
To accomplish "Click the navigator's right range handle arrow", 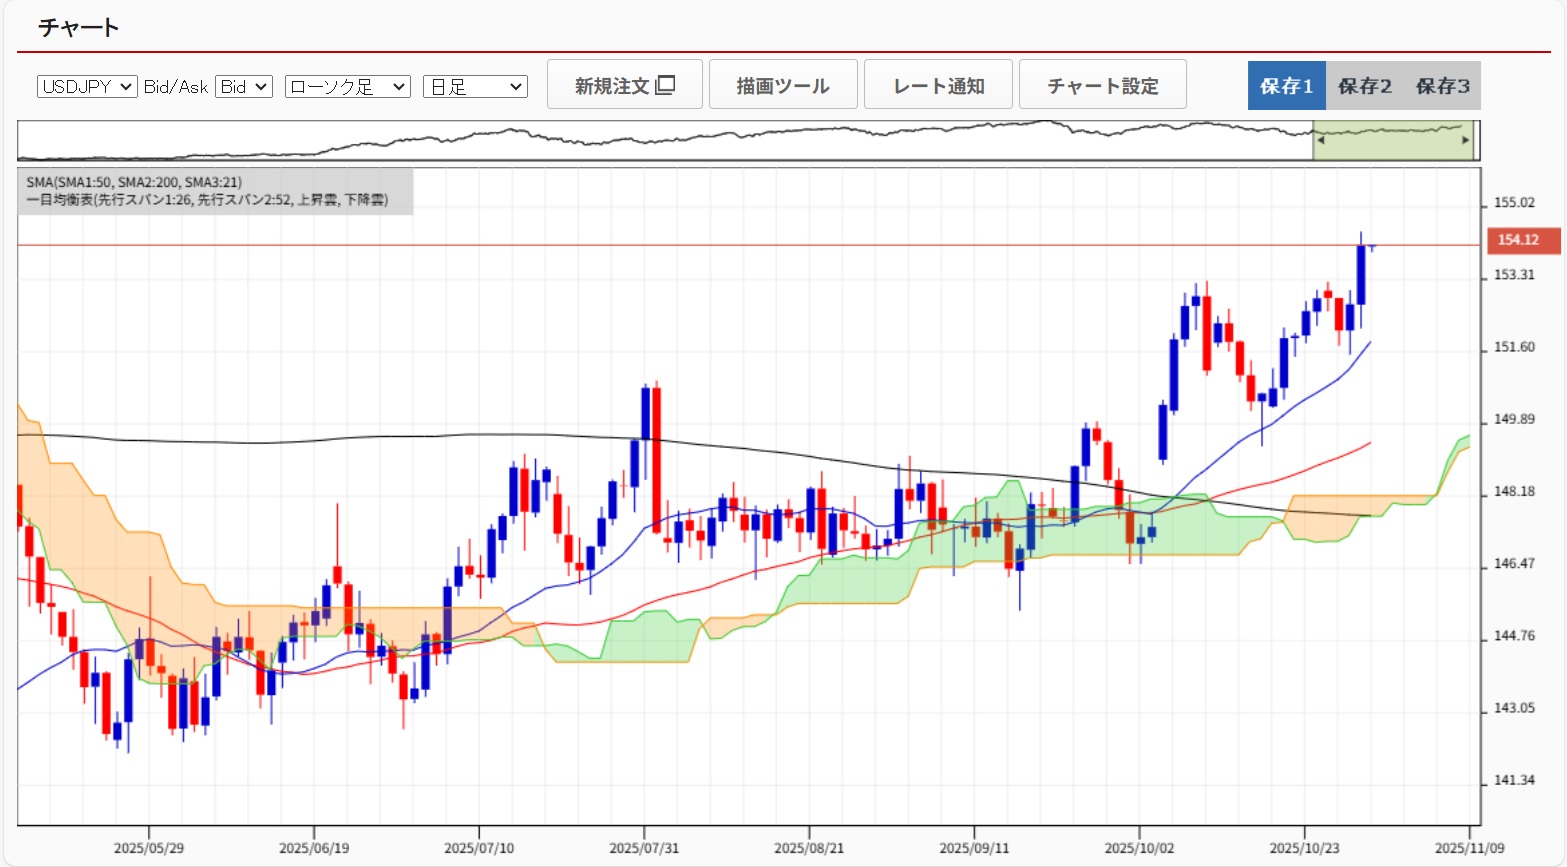I will pos(1466,141).
